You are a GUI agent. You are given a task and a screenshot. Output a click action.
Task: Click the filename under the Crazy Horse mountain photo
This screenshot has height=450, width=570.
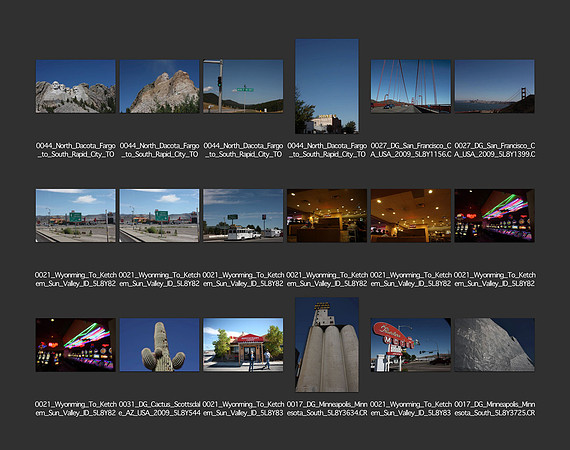click(160, 150)
